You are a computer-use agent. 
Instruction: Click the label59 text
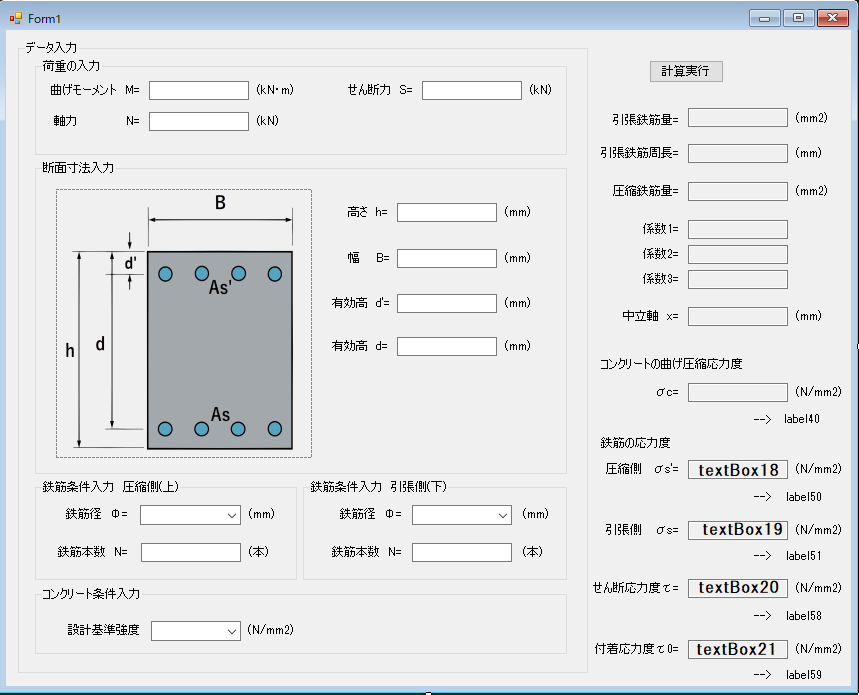pyautogui.click(x=804, y=675)
